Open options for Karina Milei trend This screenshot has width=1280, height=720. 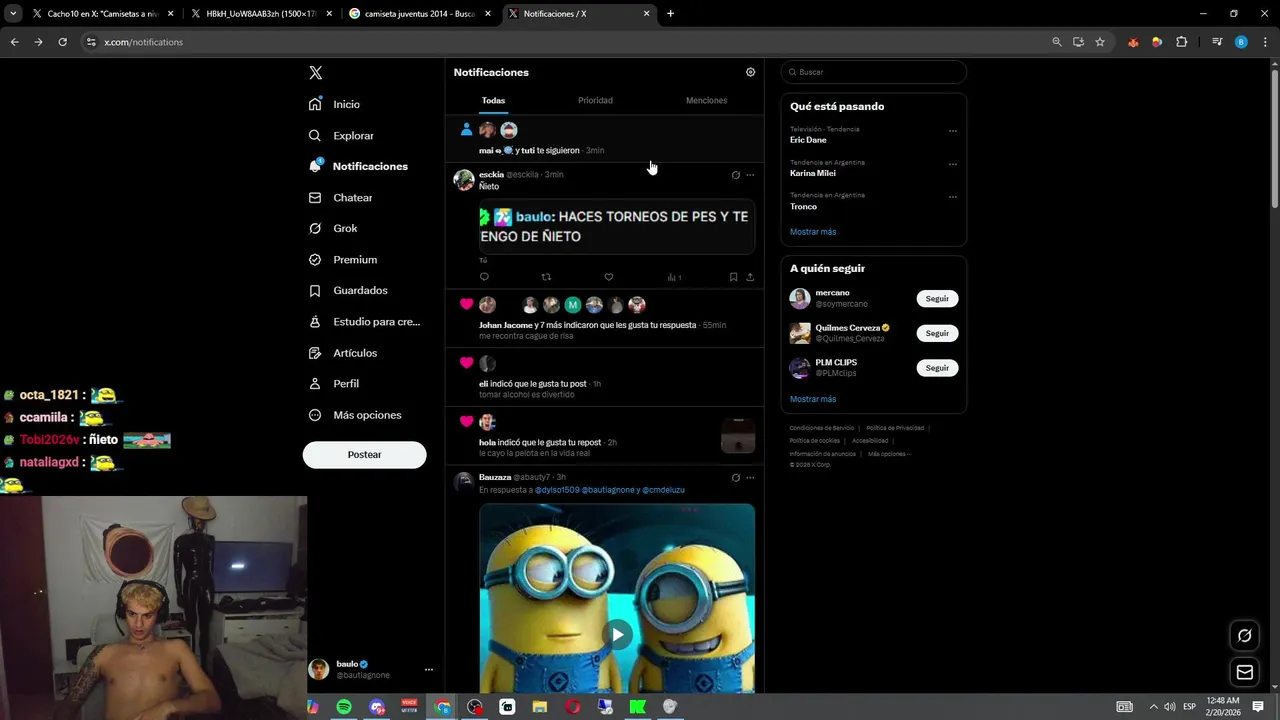952,164
